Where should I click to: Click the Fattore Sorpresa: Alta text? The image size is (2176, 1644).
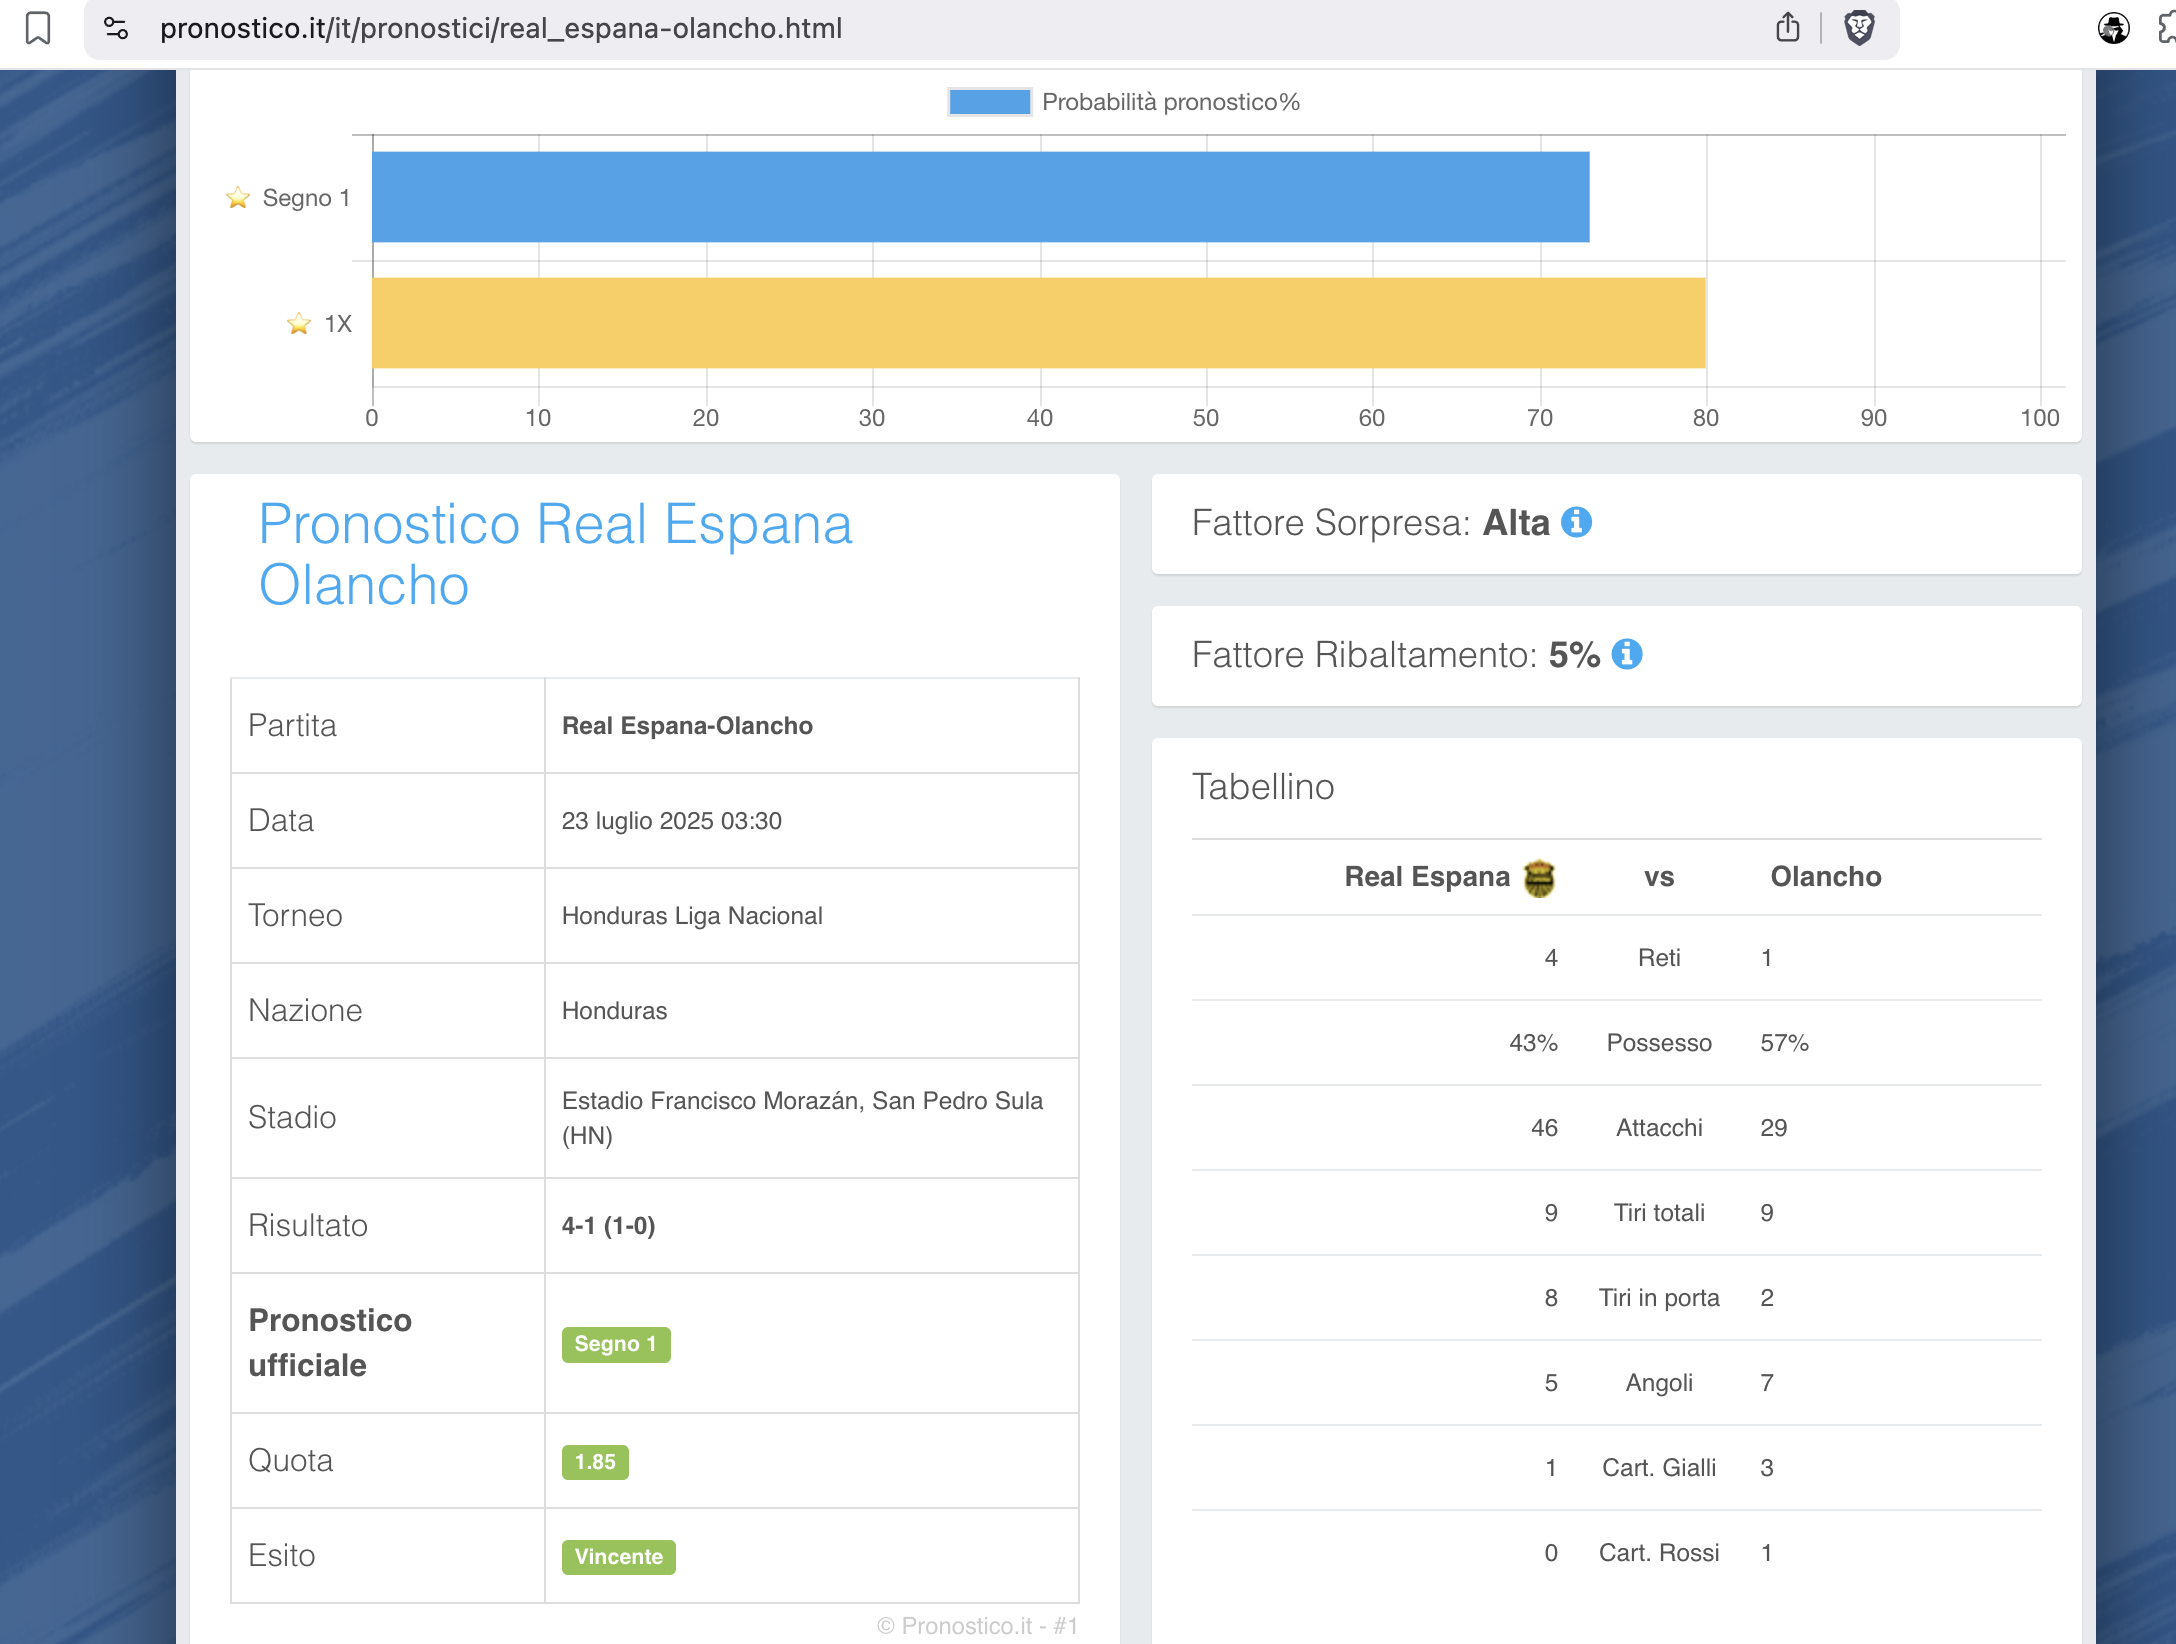click(x=1370, y=523)
